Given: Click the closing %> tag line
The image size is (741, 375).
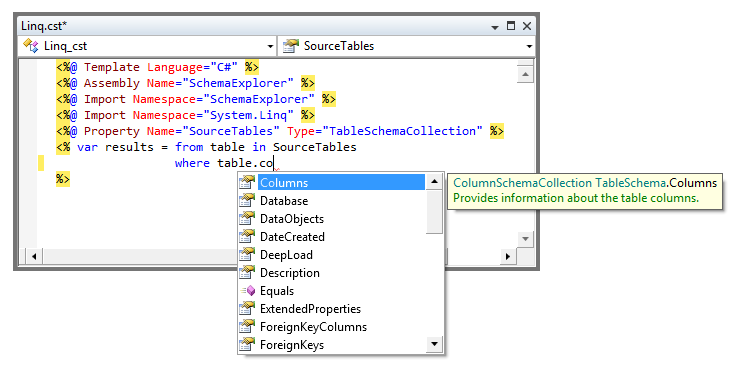Looking at the screenshot, I should (x=63, y=179).
